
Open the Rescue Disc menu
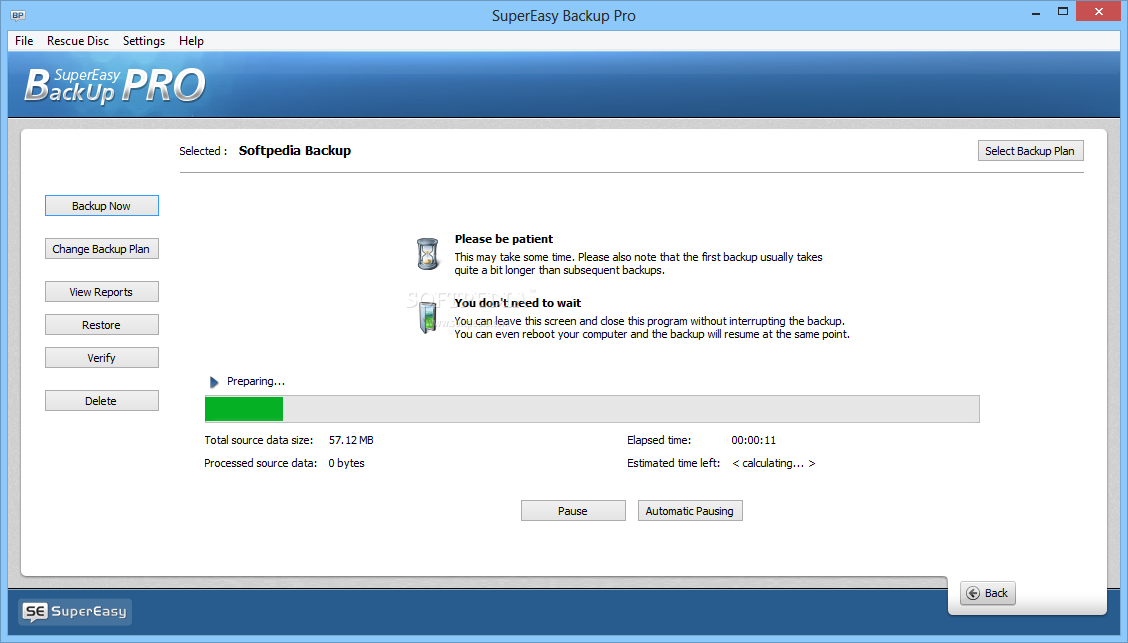coord(78,41)
